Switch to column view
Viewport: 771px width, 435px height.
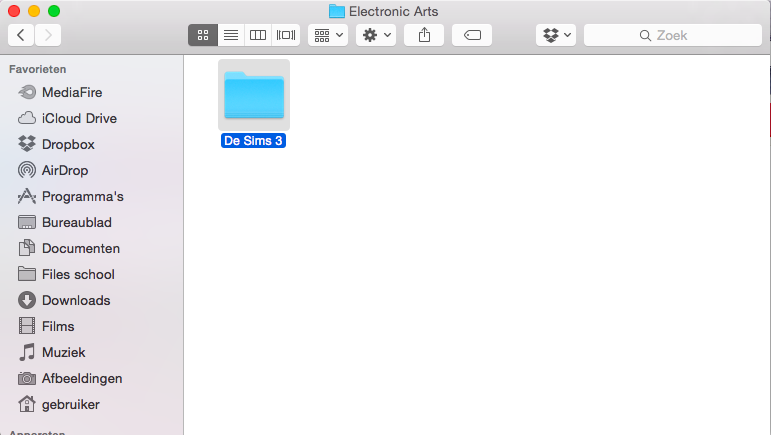point(258,35)
